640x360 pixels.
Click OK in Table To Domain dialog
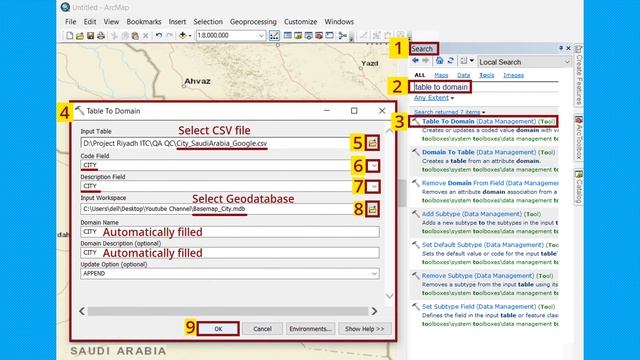coord(218,329)
